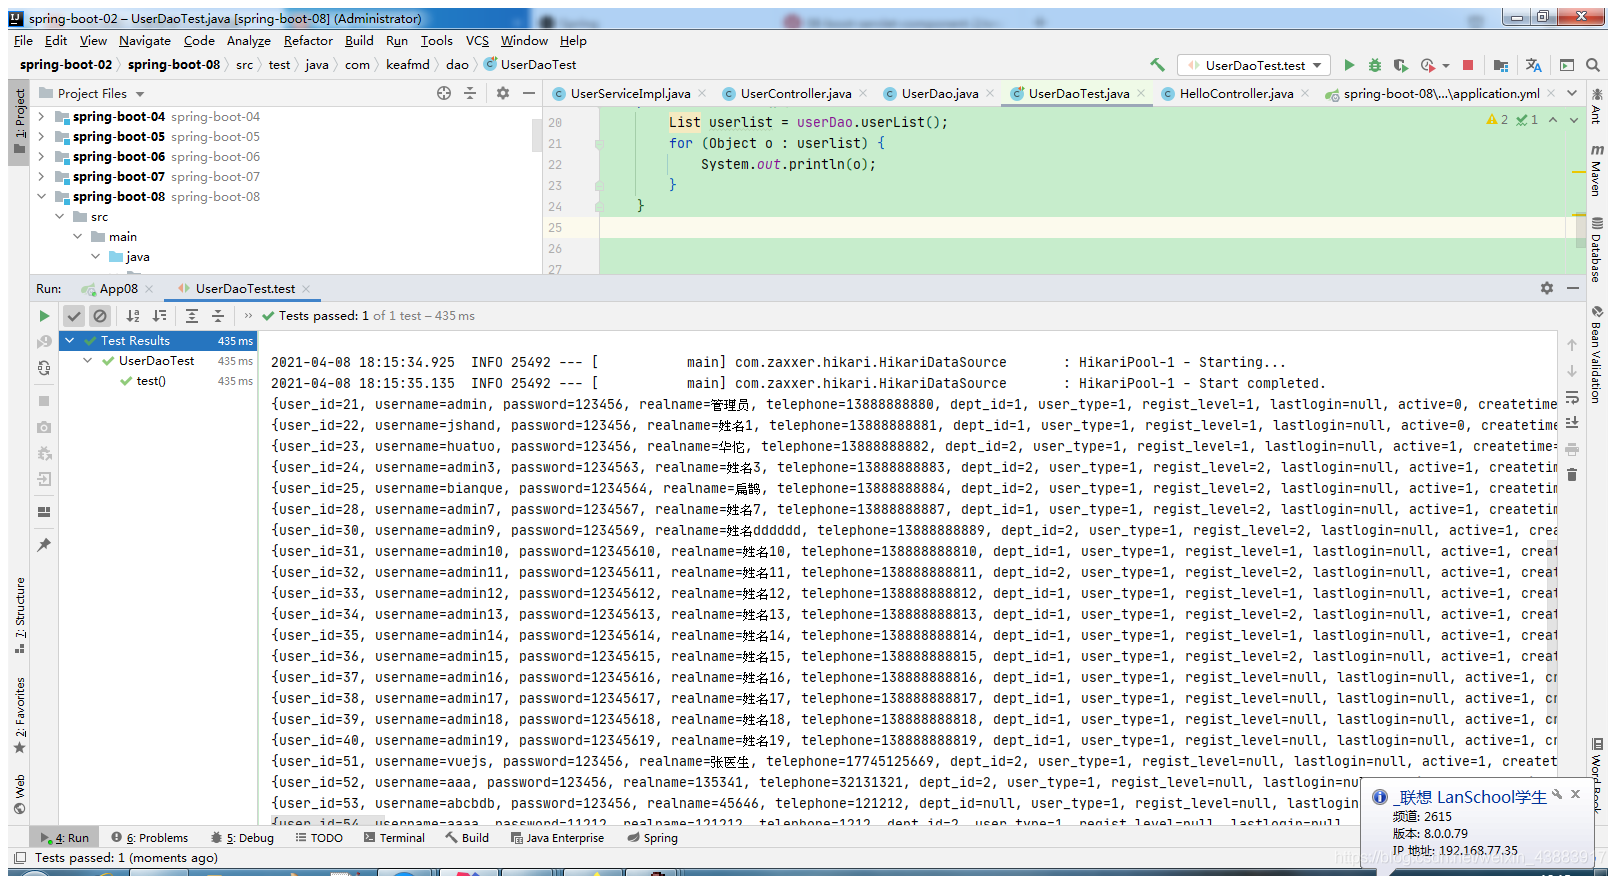Viewport: 1616px width, 876px height.
Task: Open the run configuration dropdown UserDaoTest.test
Action: 1254,65
